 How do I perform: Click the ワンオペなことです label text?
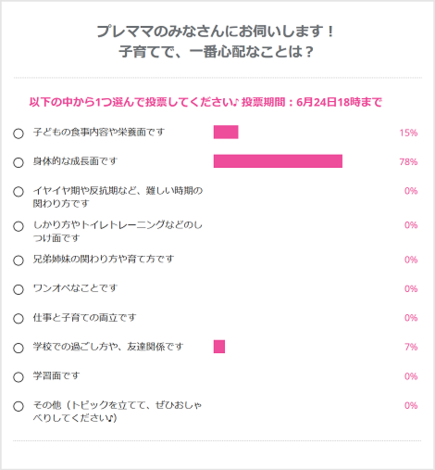point(75,288)
